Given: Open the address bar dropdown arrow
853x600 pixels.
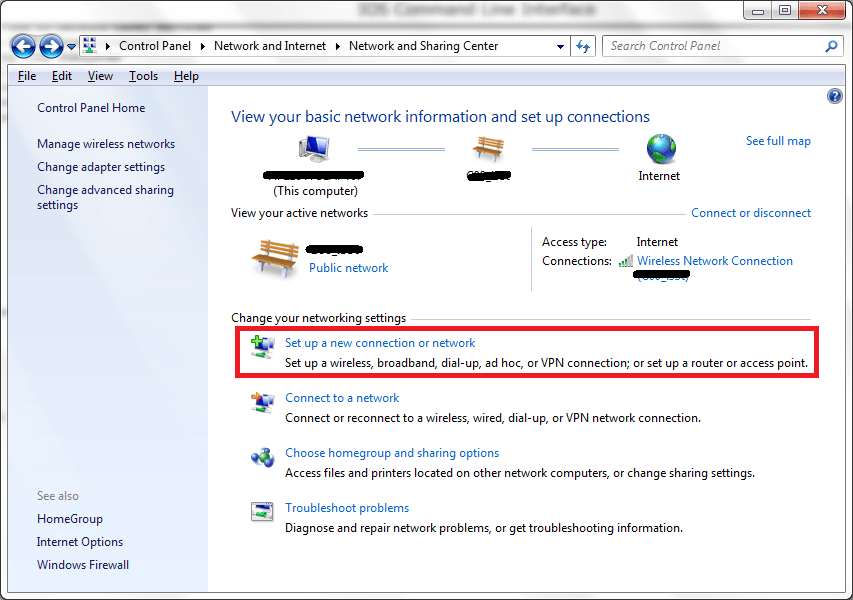Looking at the screenshot, I should (x=562, y=45).
